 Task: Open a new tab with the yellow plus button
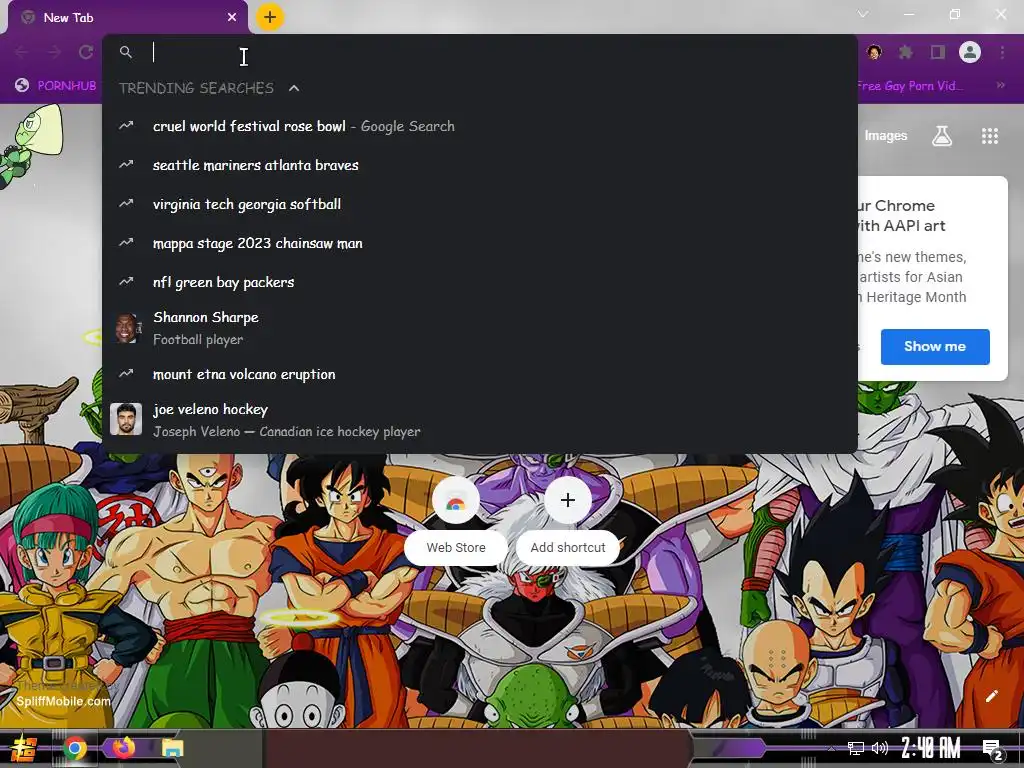pos(270,18)
